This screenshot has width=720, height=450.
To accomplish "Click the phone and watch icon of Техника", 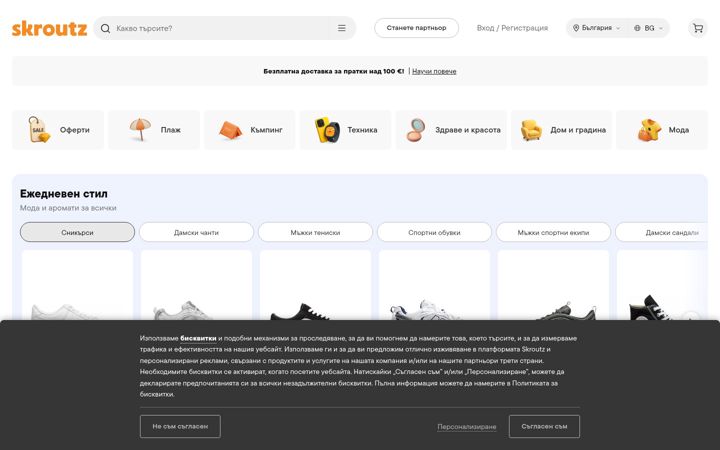I will pyautogui.click(x=327, y=129).
